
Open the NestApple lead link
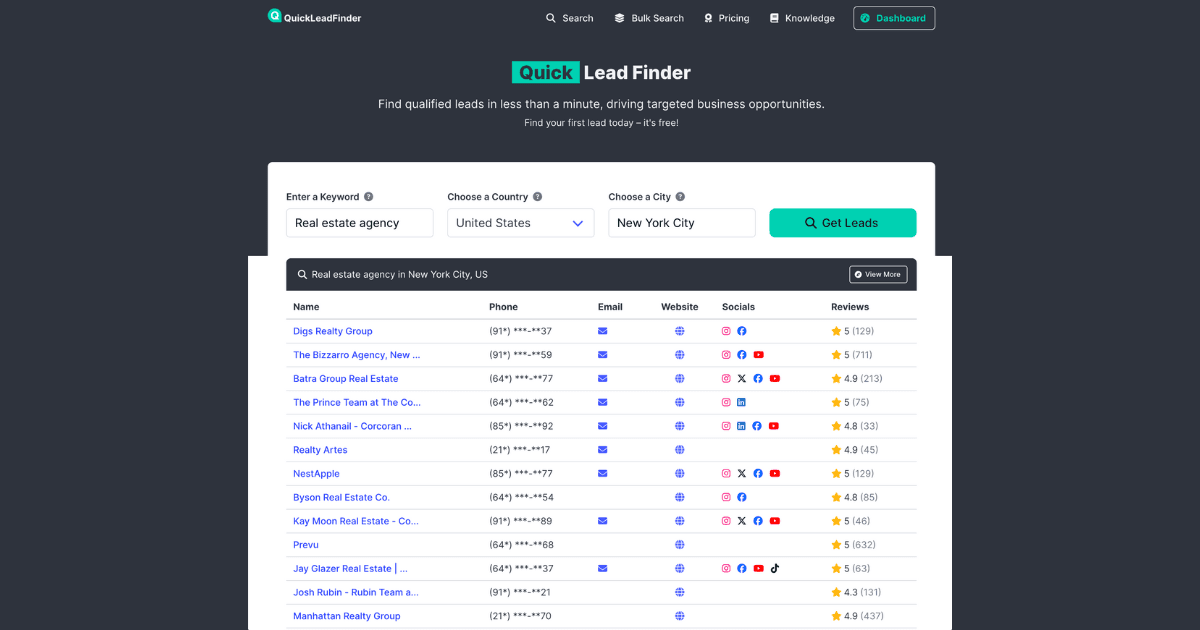[x=316, y=474]
